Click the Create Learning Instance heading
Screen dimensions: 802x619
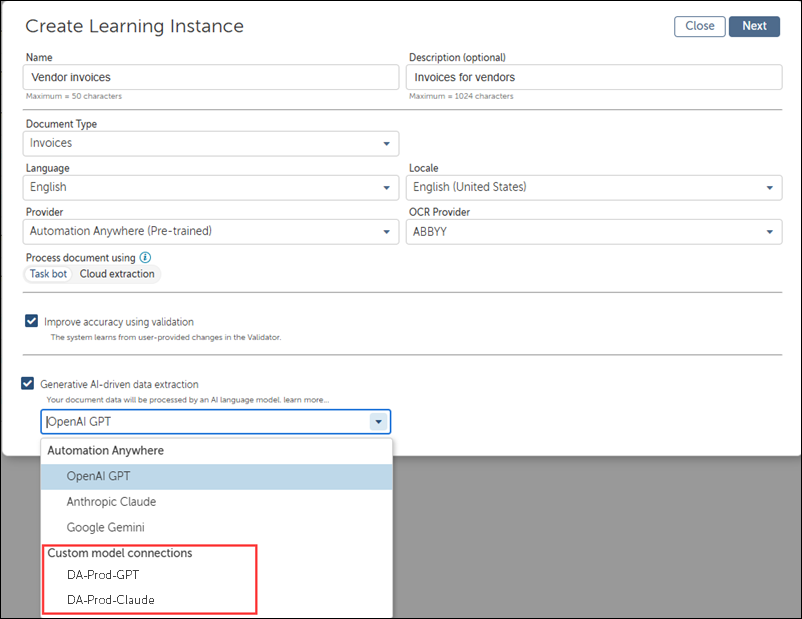point(135,26)
